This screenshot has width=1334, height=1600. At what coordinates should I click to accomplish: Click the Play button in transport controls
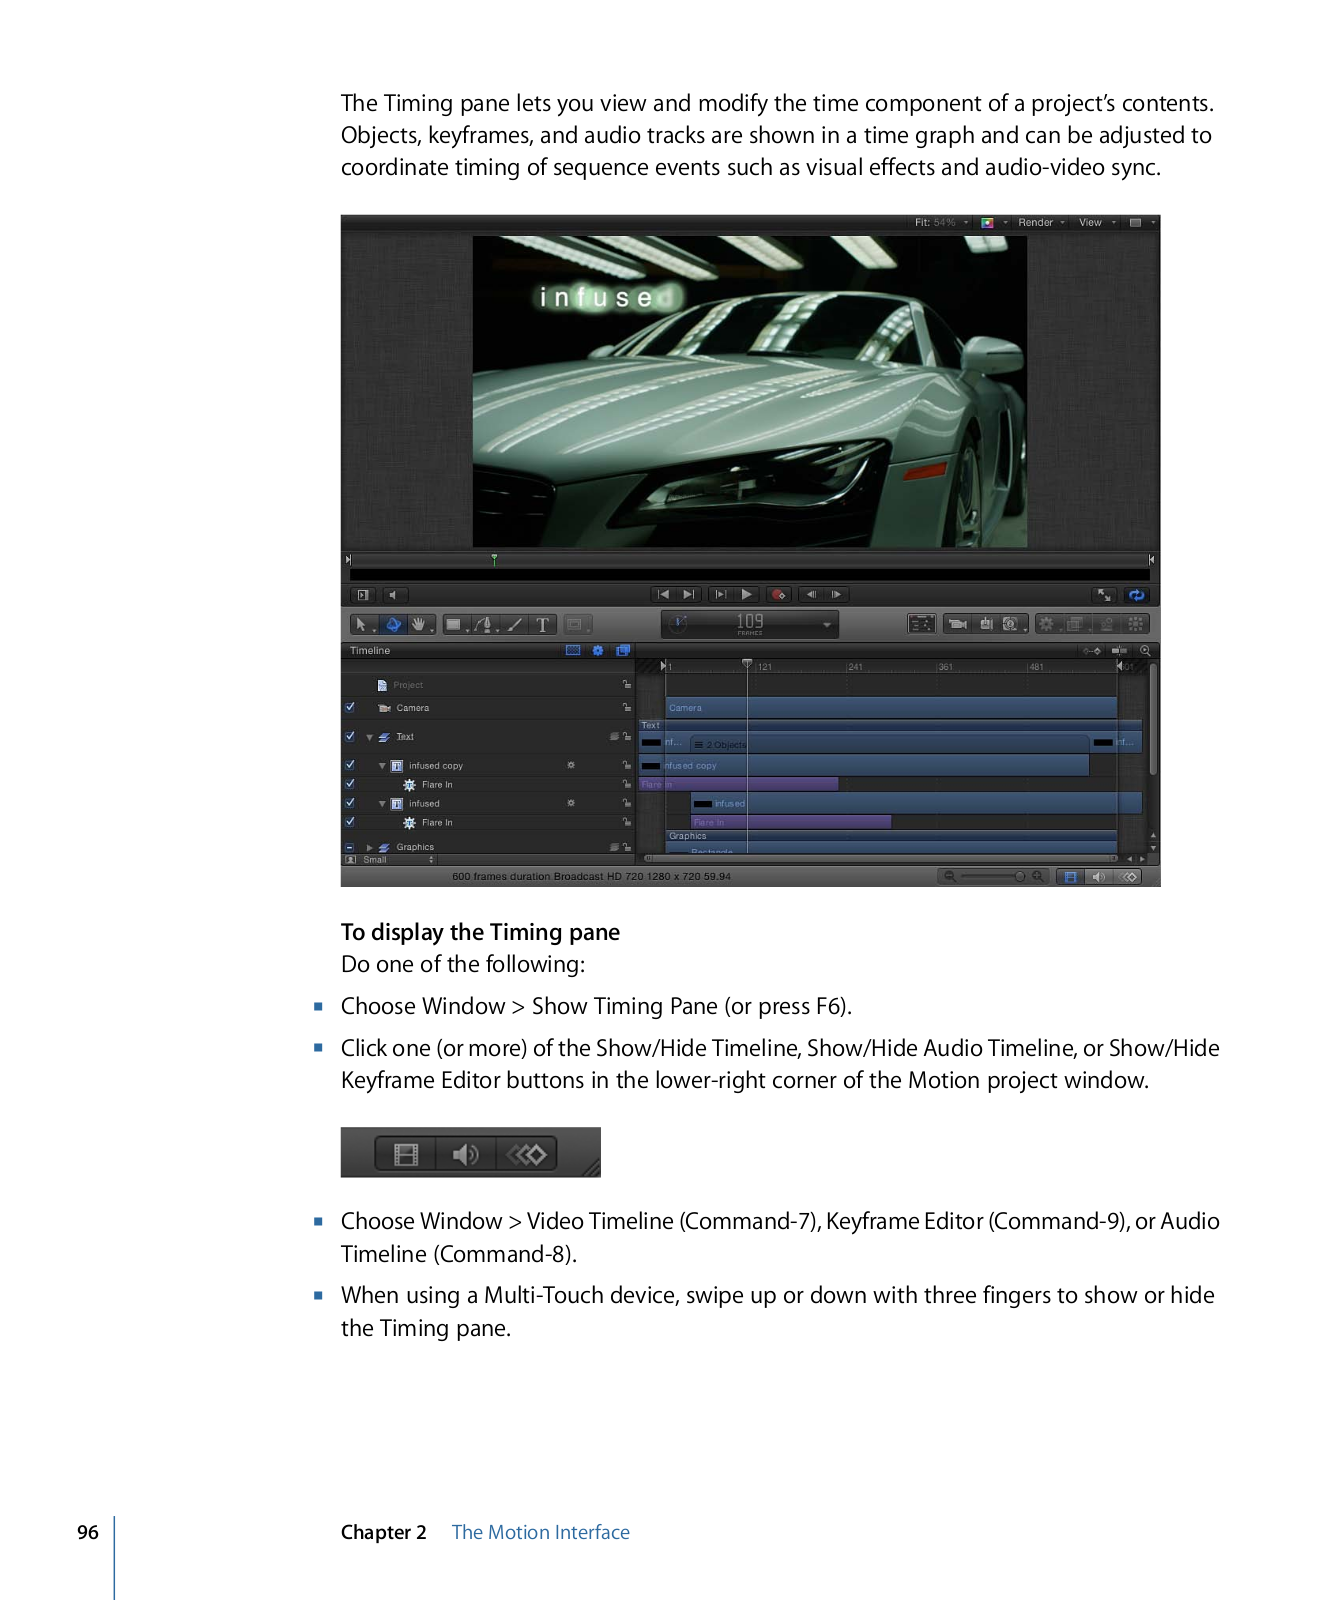point(746,594)
